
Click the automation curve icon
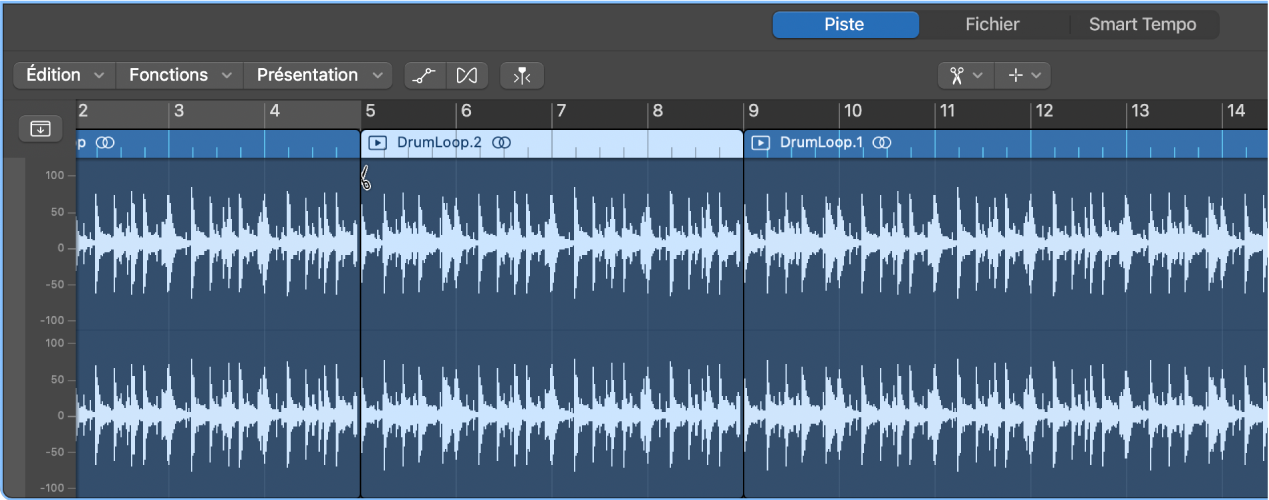(425, 75)
